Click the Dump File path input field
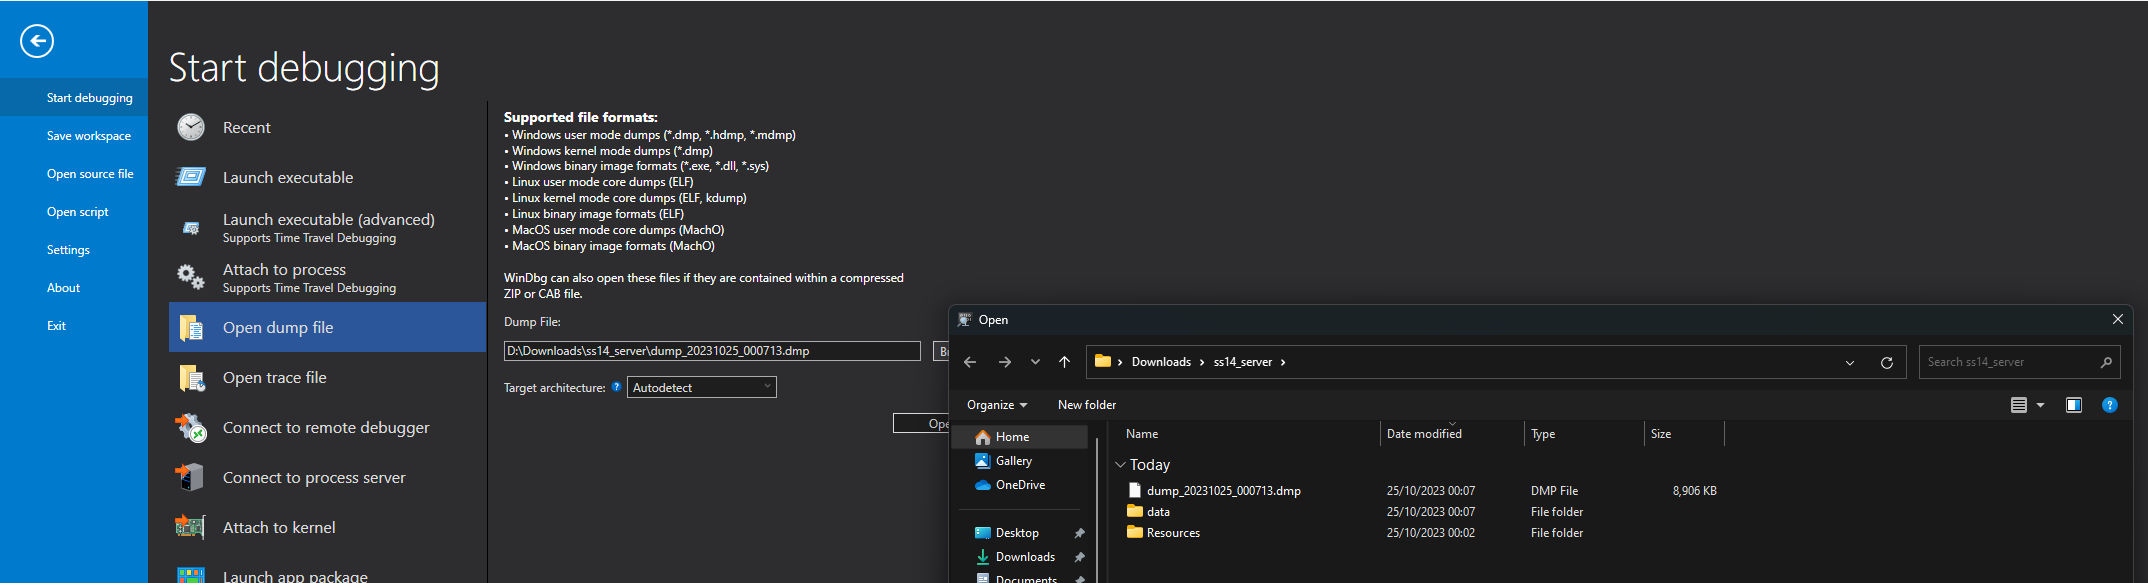This screenshot has height=583, width=2148. (x=712, y=351)
